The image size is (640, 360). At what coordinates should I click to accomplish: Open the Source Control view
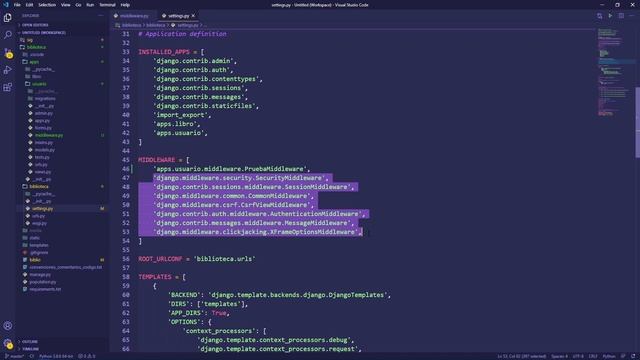[8, 53]
